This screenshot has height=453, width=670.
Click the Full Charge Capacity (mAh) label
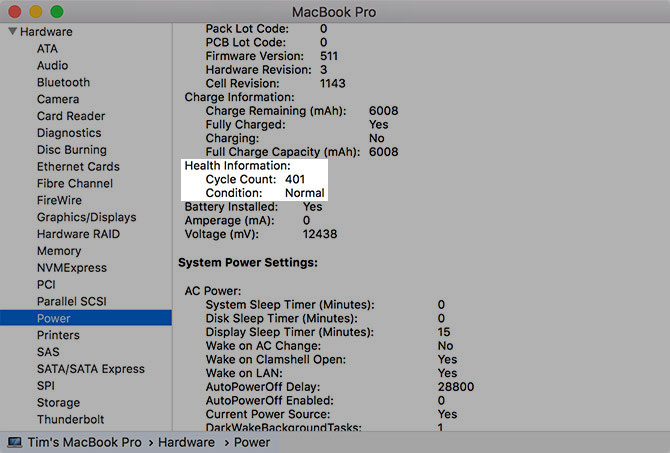tap(282, 152)
